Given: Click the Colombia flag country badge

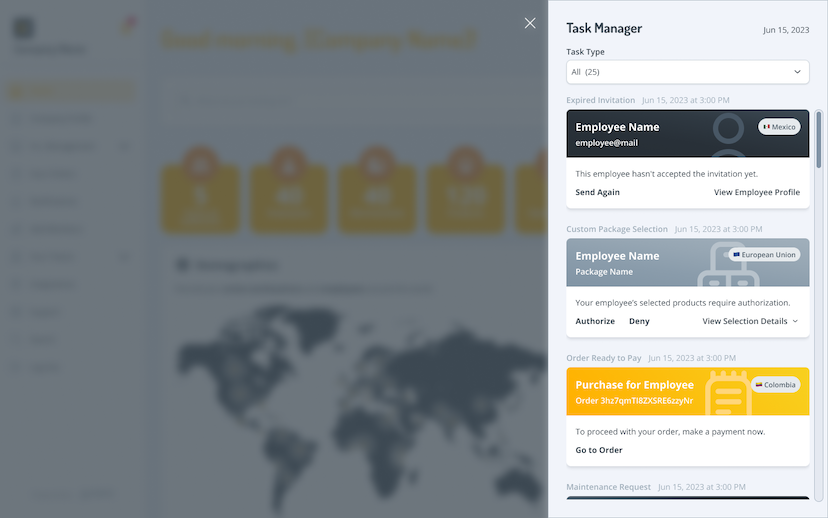Looking at the screenshot, I should (x=776, y=384).
